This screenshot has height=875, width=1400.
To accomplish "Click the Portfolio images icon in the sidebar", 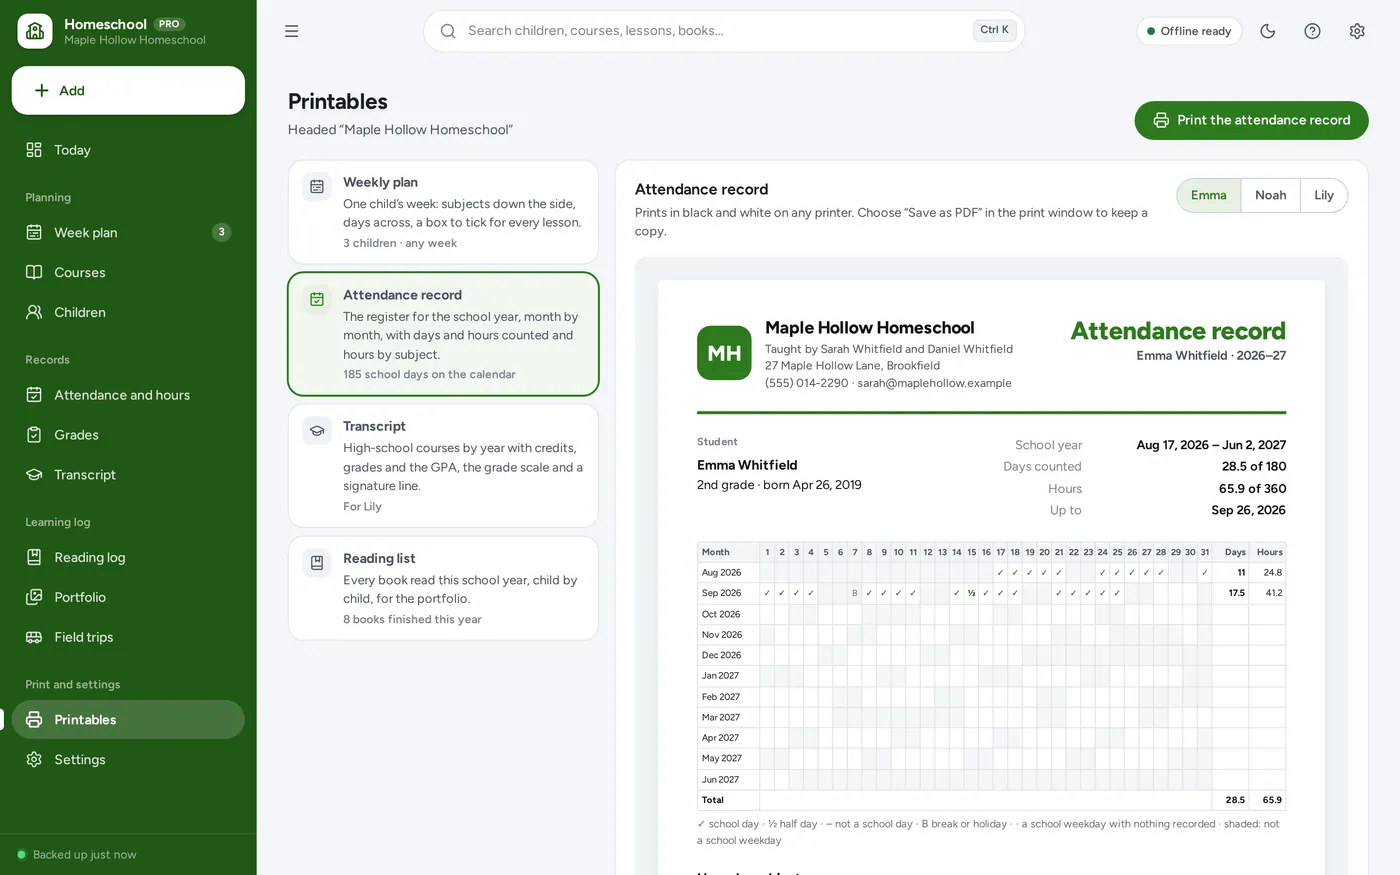I will 34,597.
